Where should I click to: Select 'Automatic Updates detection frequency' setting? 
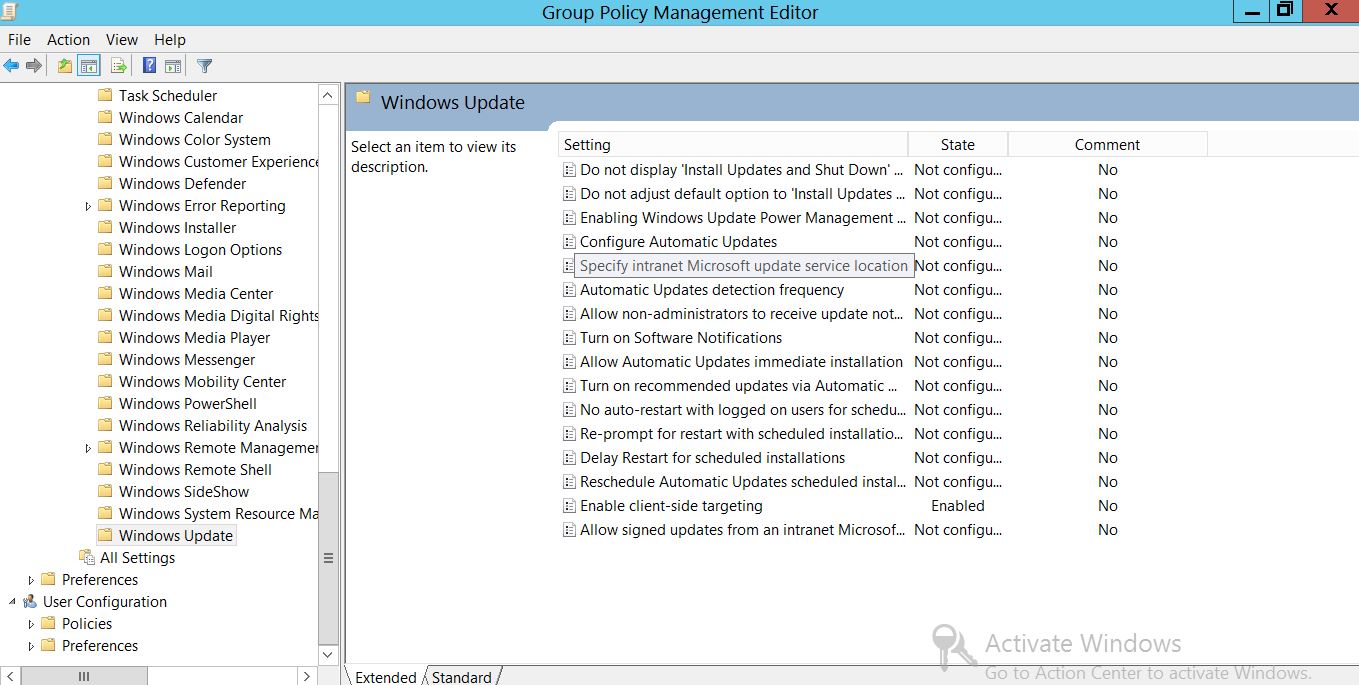click(712, 290)
